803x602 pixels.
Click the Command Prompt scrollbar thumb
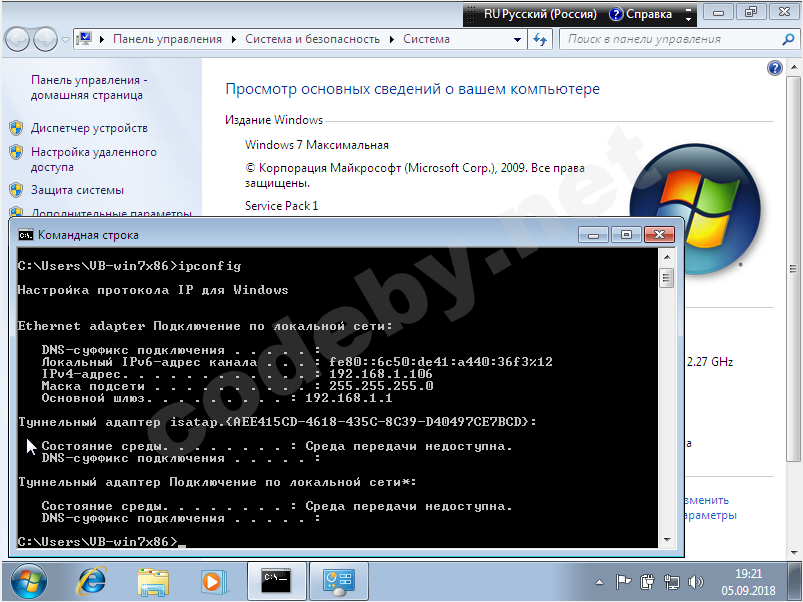(x=666, y=278)
